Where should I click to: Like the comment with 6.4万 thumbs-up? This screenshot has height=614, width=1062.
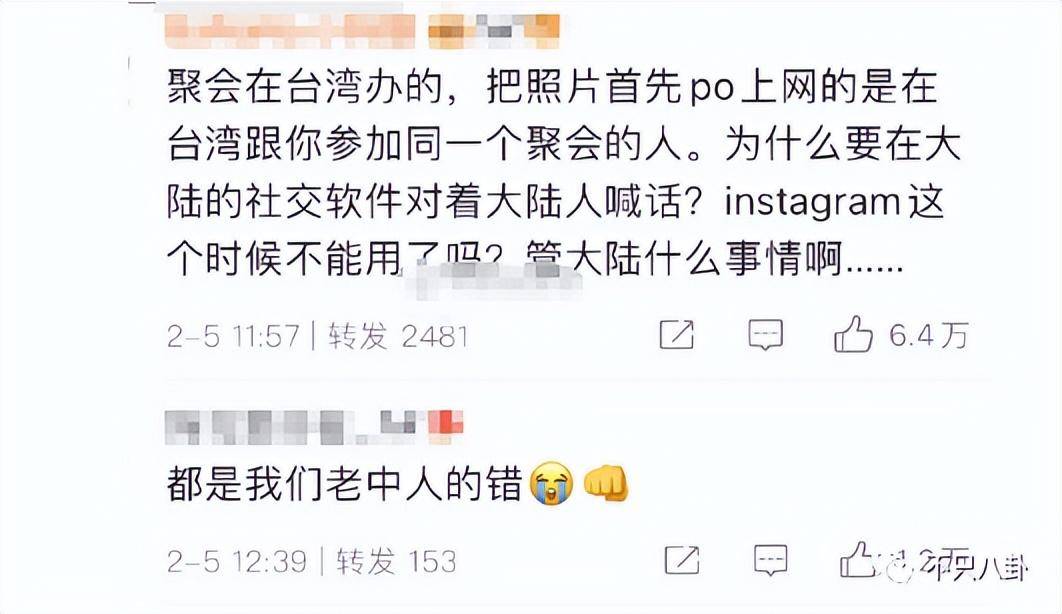click(853, 334)
